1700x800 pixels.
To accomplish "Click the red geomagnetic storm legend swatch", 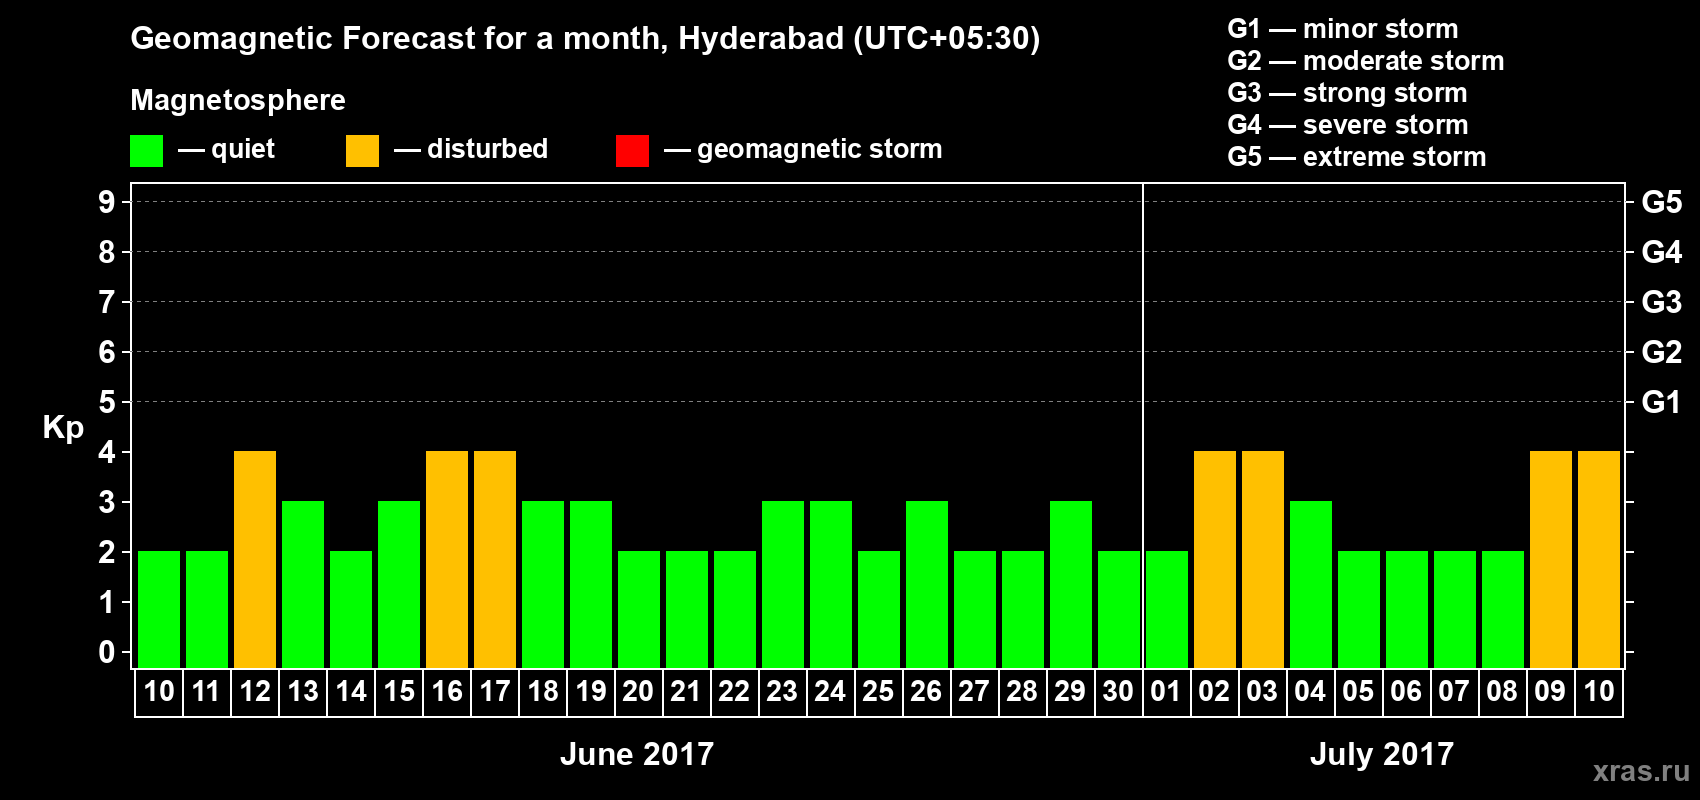I will (x=632, y=151).
